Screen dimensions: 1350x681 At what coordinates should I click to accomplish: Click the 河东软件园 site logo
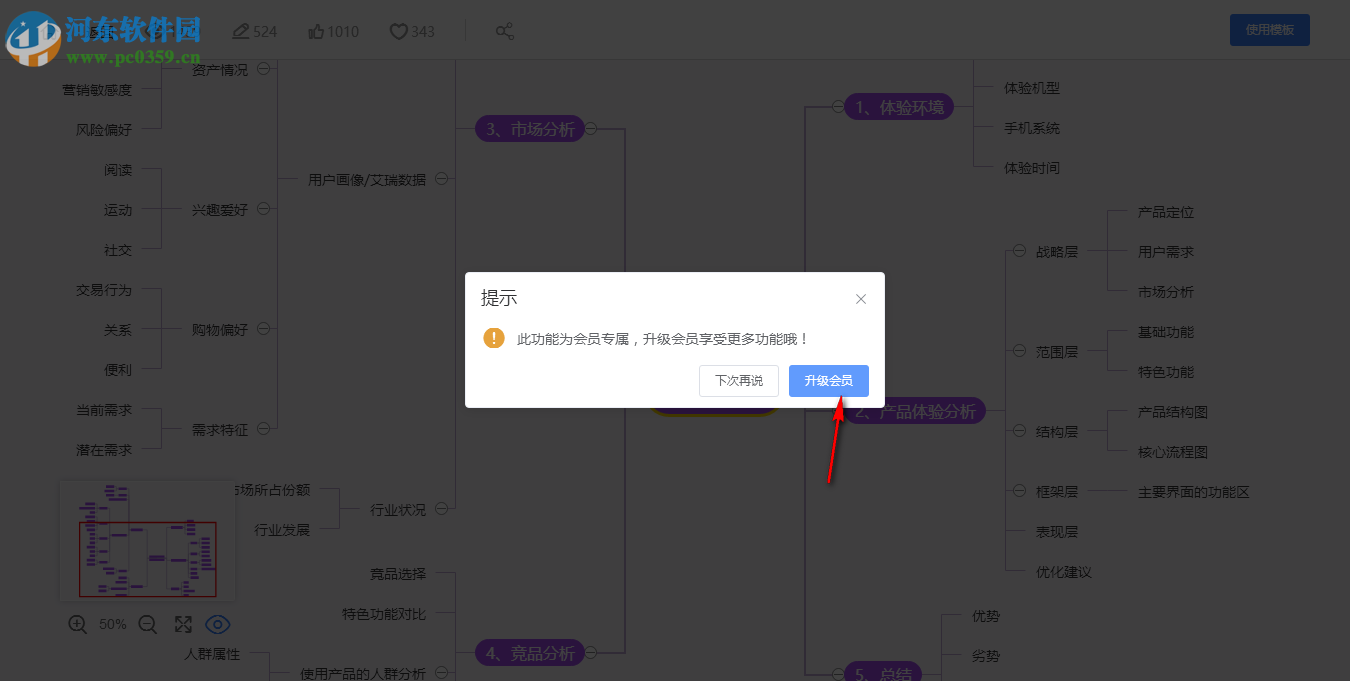pyautogui.click(x=100, y=30)
